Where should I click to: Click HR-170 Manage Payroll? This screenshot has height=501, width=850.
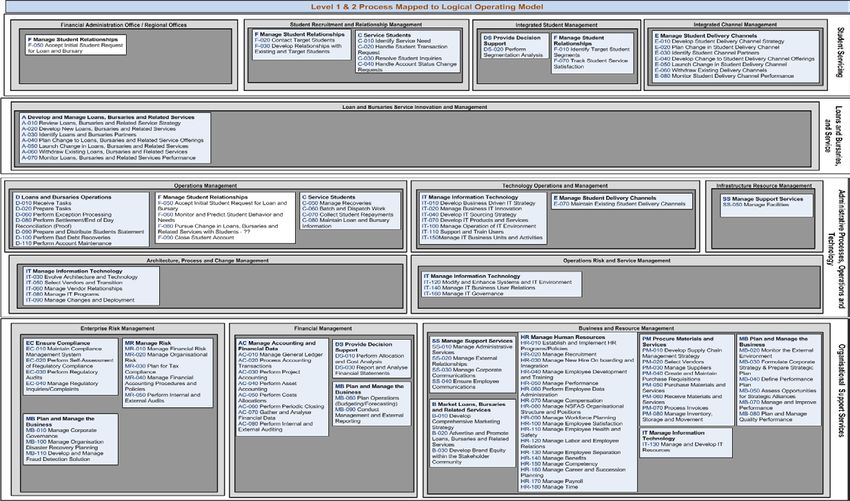(x=552, y=481)
